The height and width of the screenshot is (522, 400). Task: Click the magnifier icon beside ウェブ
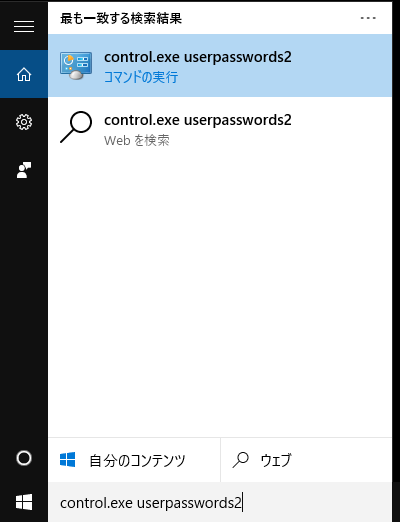240,460
